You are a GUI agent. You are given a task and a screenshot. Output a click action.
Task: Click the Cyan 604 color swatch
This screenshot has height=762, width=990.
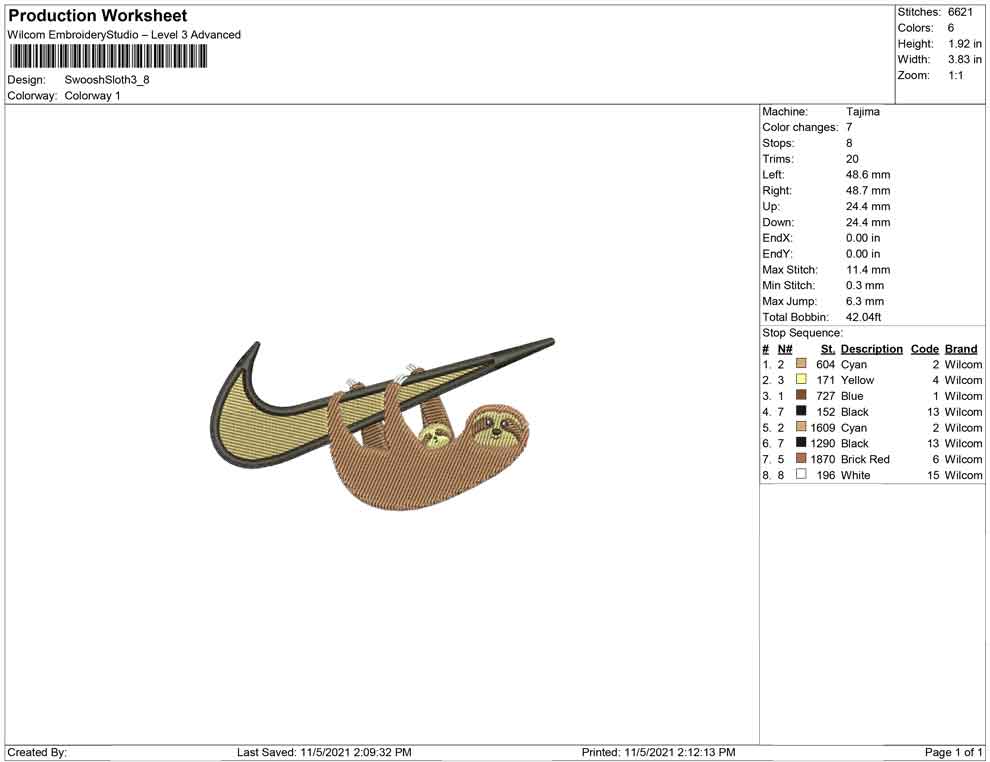(x=801, y=364)
